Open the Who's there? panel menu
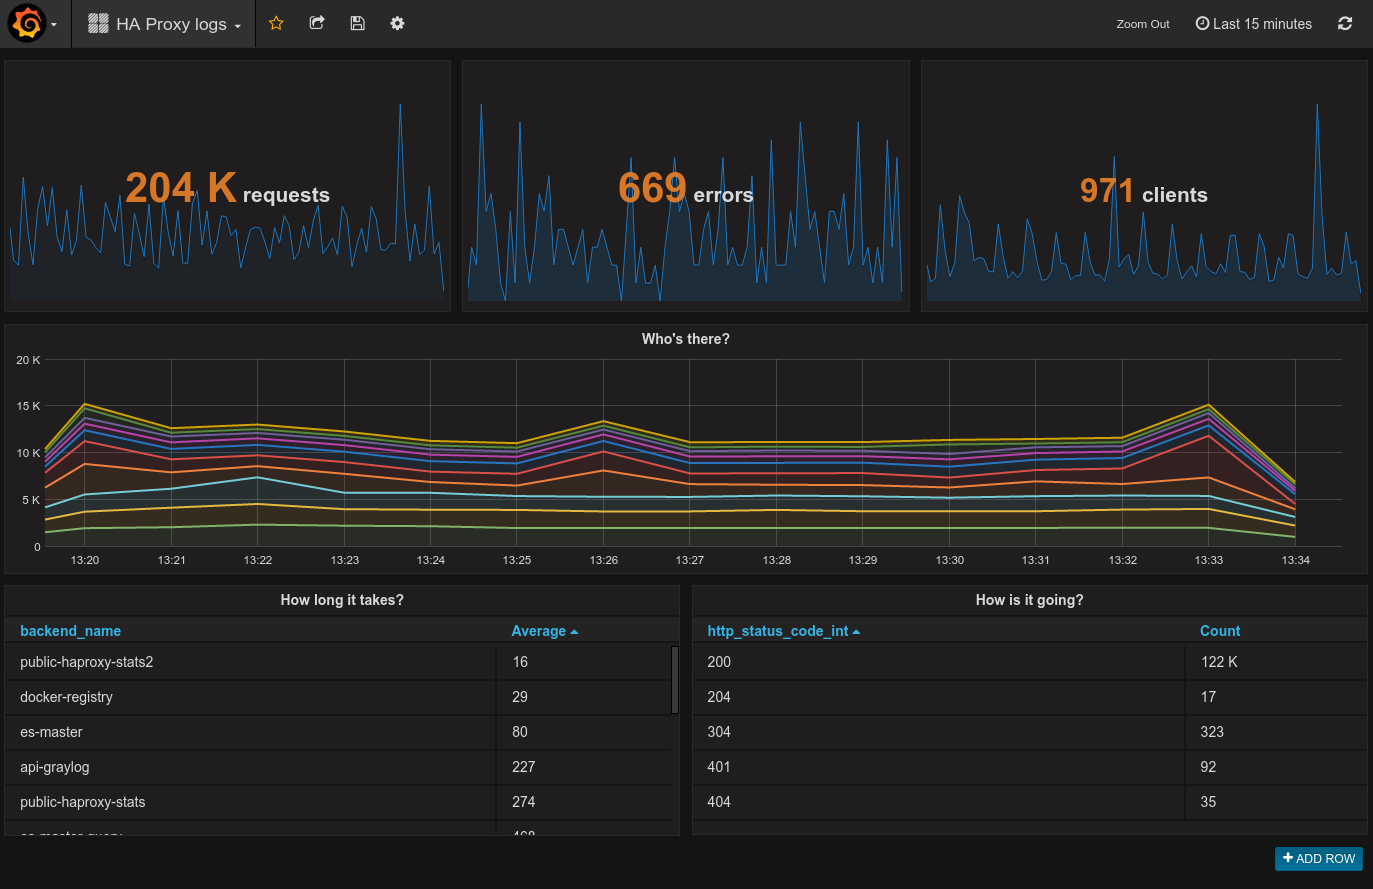 point(685,339)
